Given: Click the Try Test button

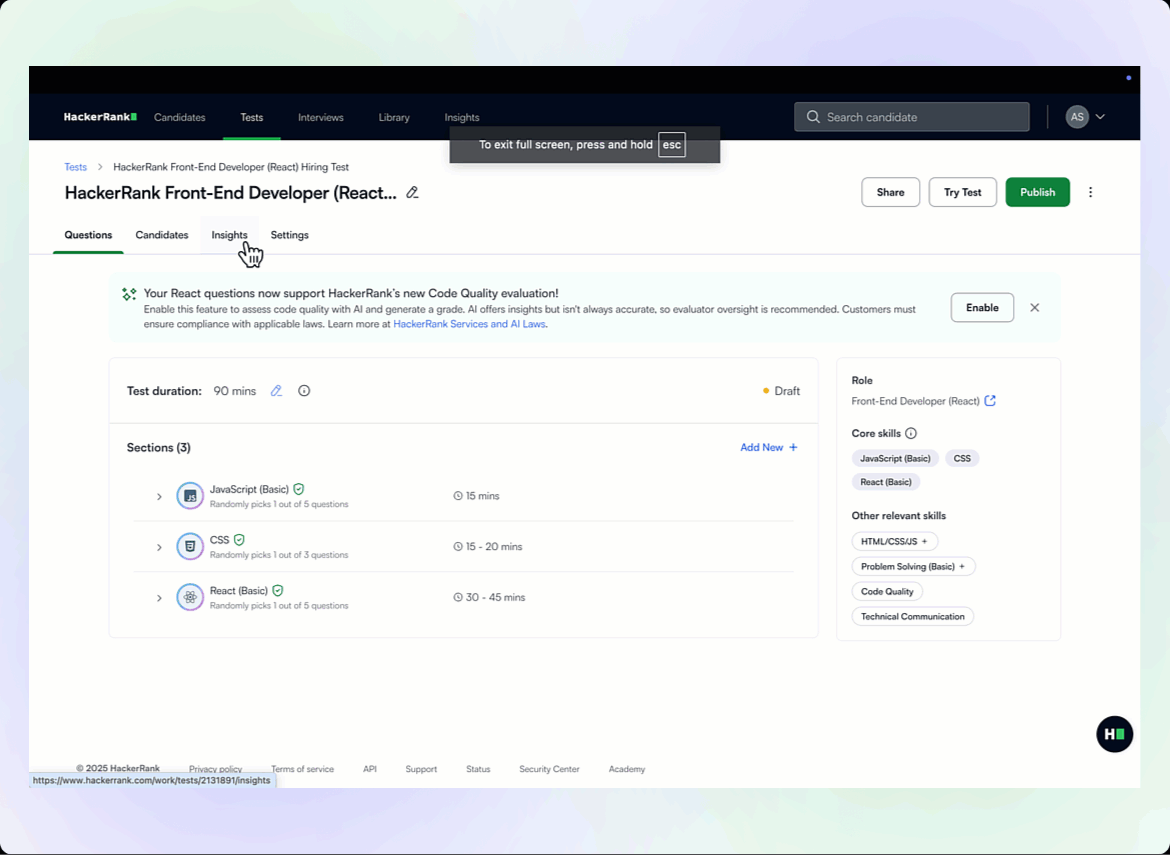Looking at the screenshot, I should coord(962,192).
